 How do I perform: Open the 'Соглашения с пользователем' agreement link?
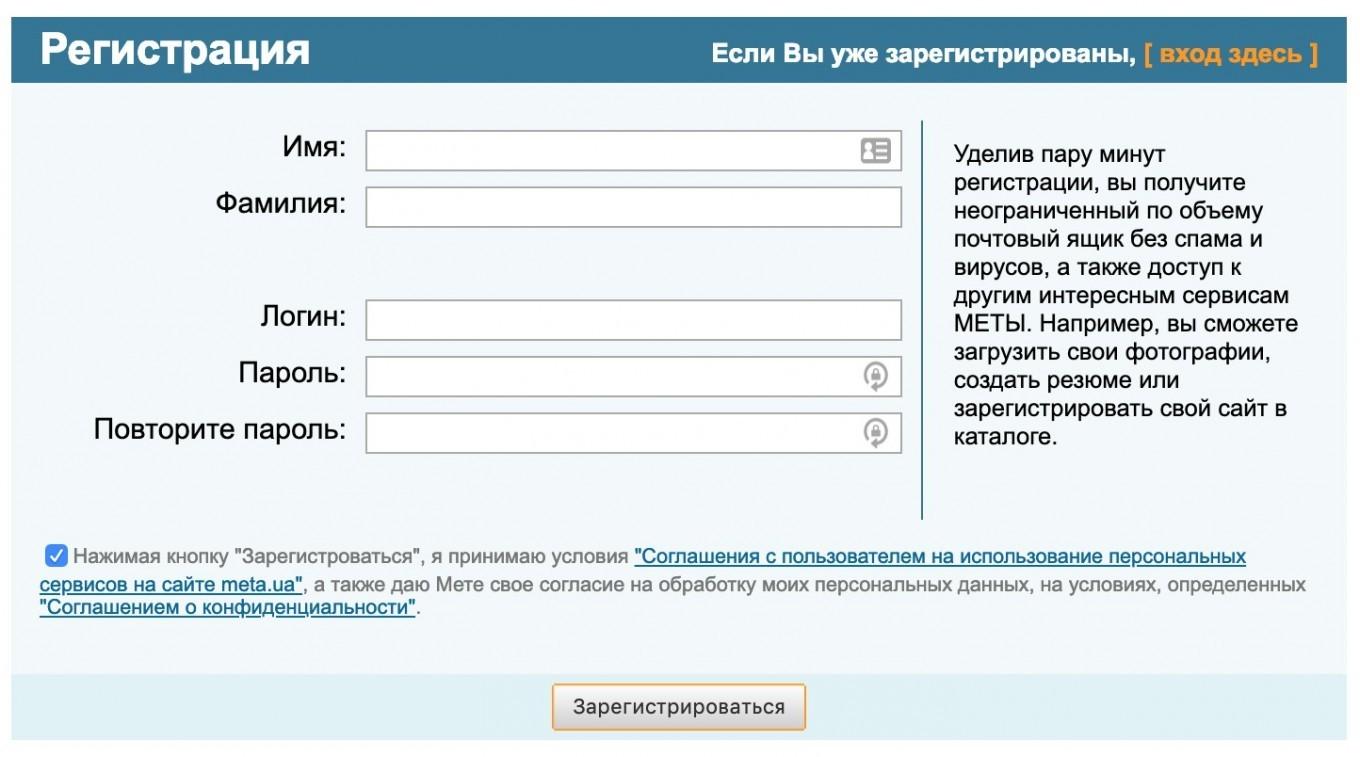pyautogui.click(x=939, y=556)
